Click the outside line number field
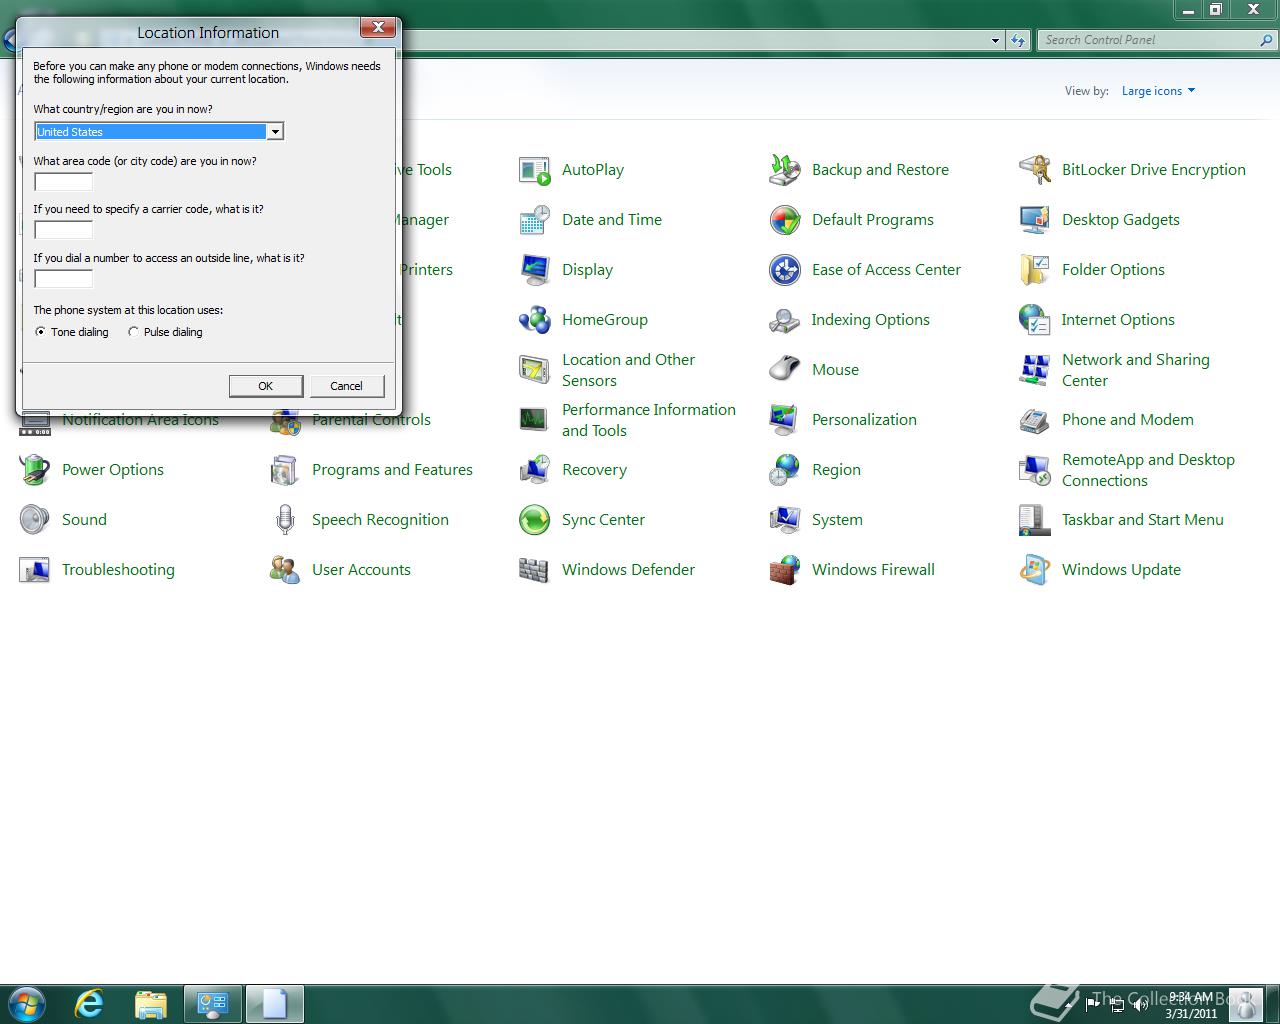The image size is (1280, 1024). coord(63,279)
